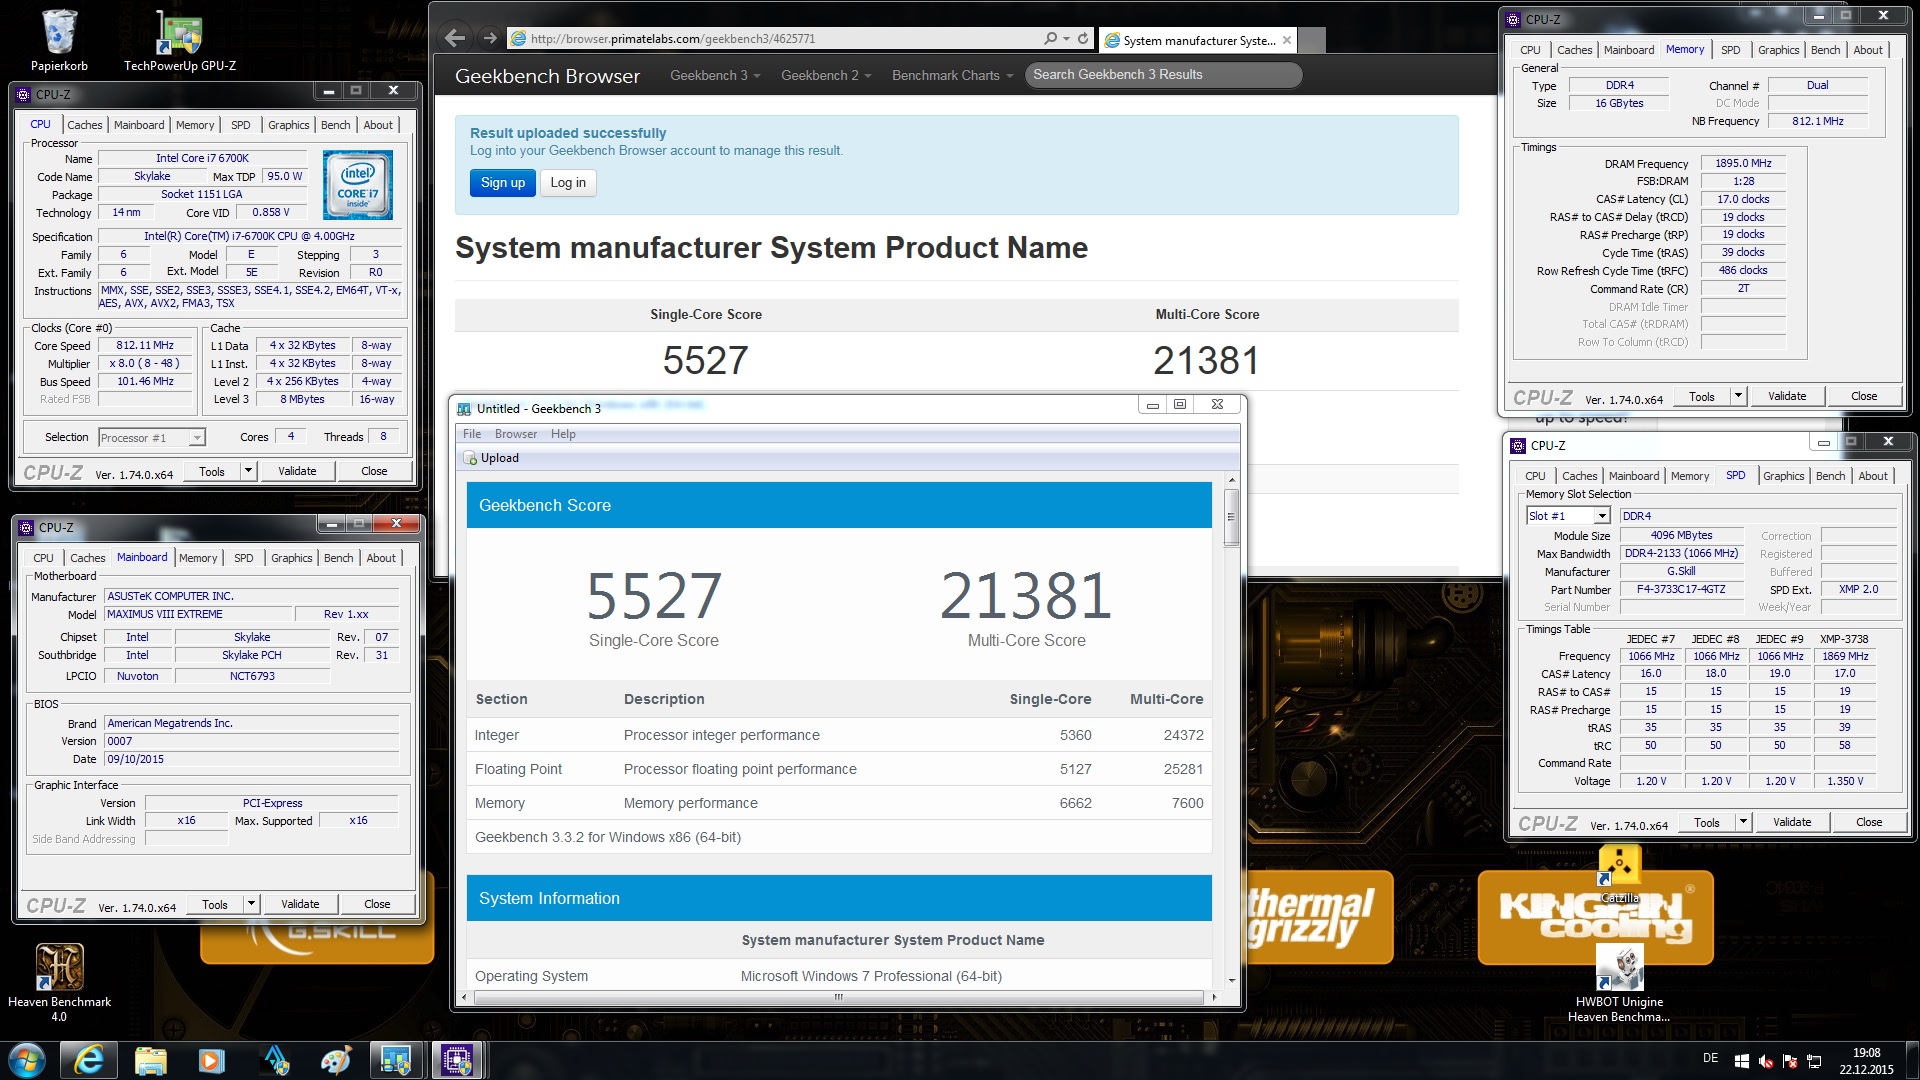The image size is (1920, 1080).
Task: Go back in the browser
Action: (x=455, y=38)
